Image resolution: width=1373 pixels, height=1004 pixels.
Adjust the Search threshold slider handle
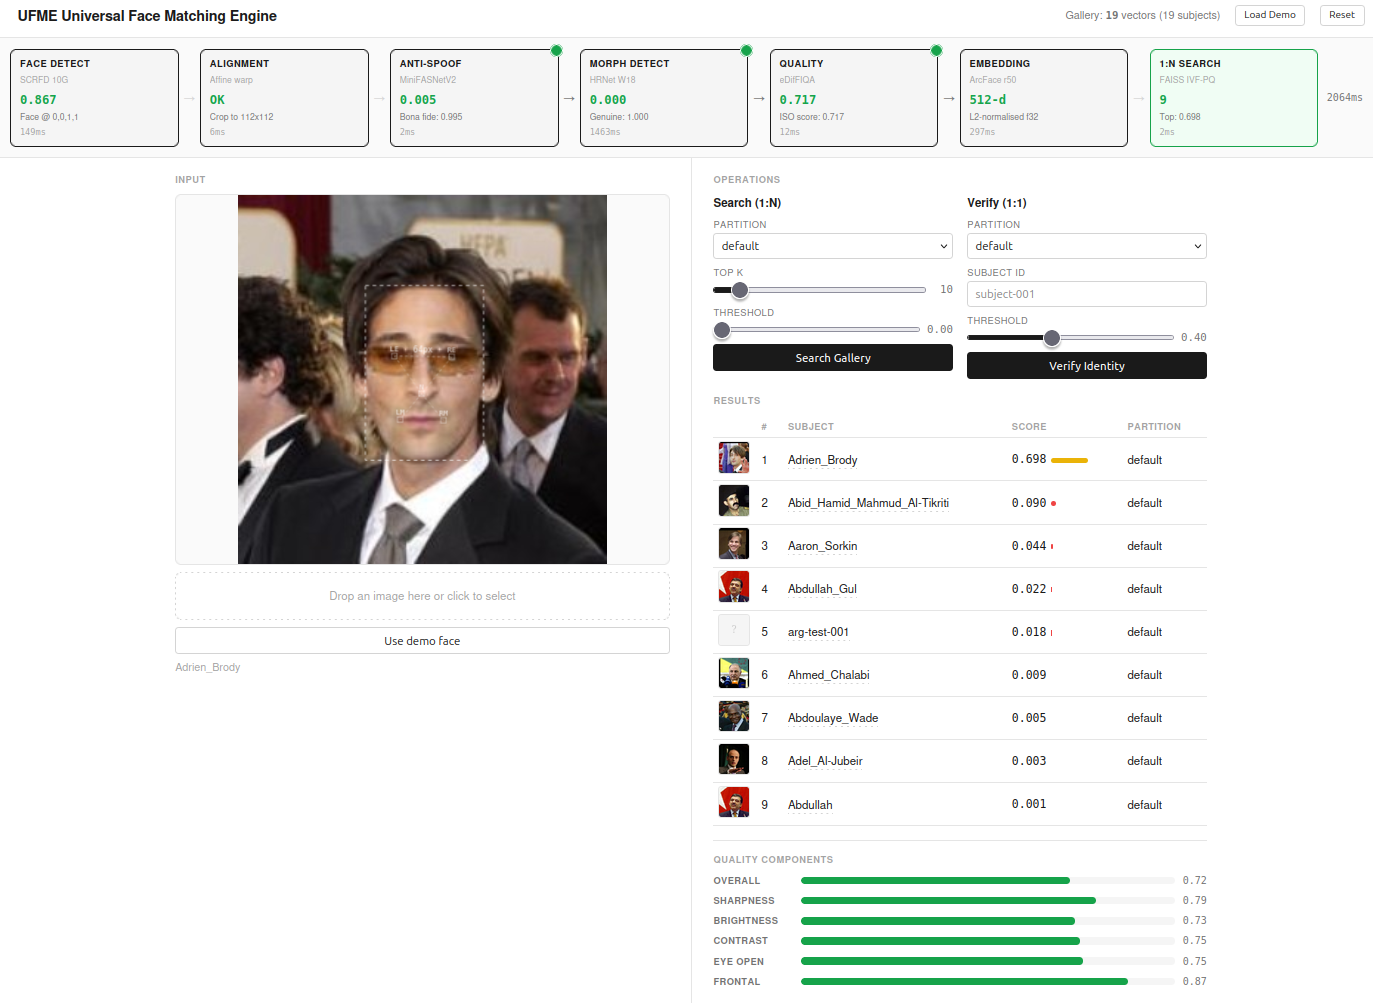coord(722,330)
